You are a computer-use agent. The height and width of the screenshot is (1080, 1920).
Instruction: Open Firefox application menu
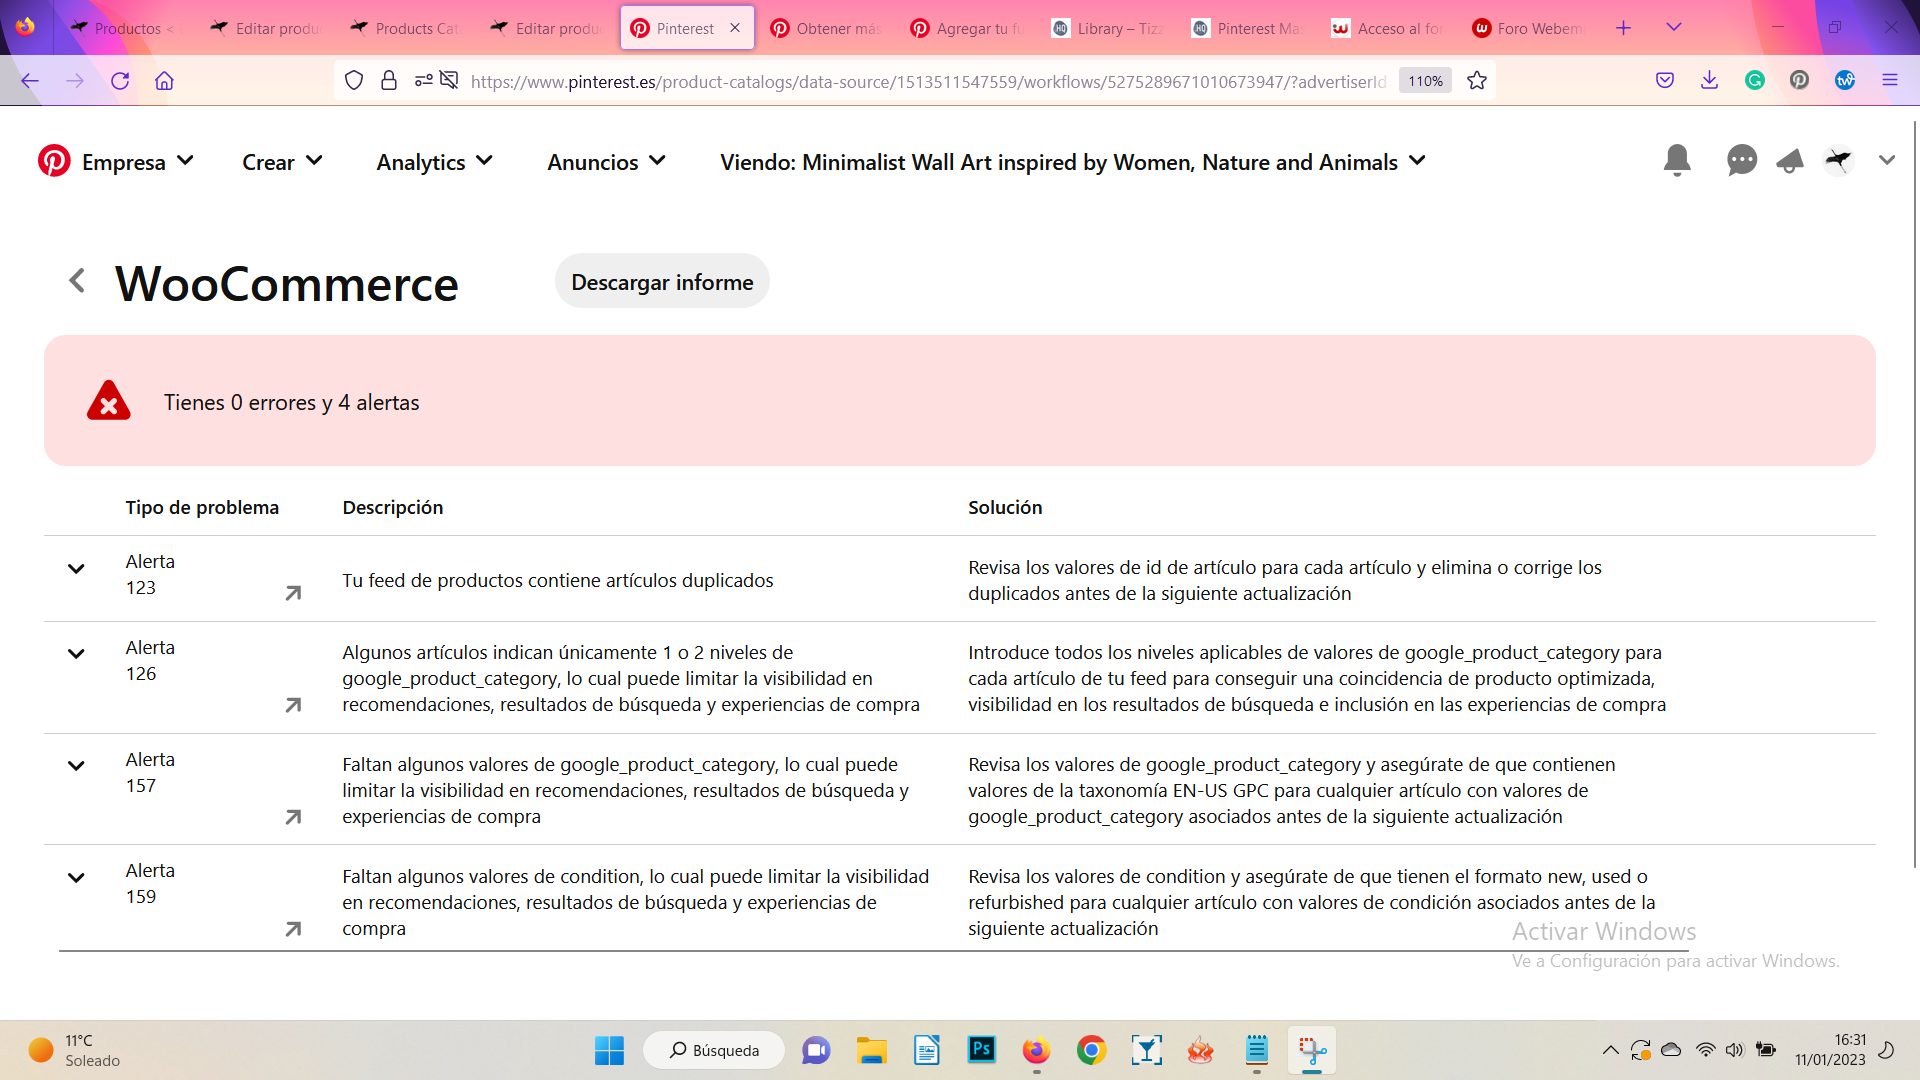click(x=1889, y=80)
